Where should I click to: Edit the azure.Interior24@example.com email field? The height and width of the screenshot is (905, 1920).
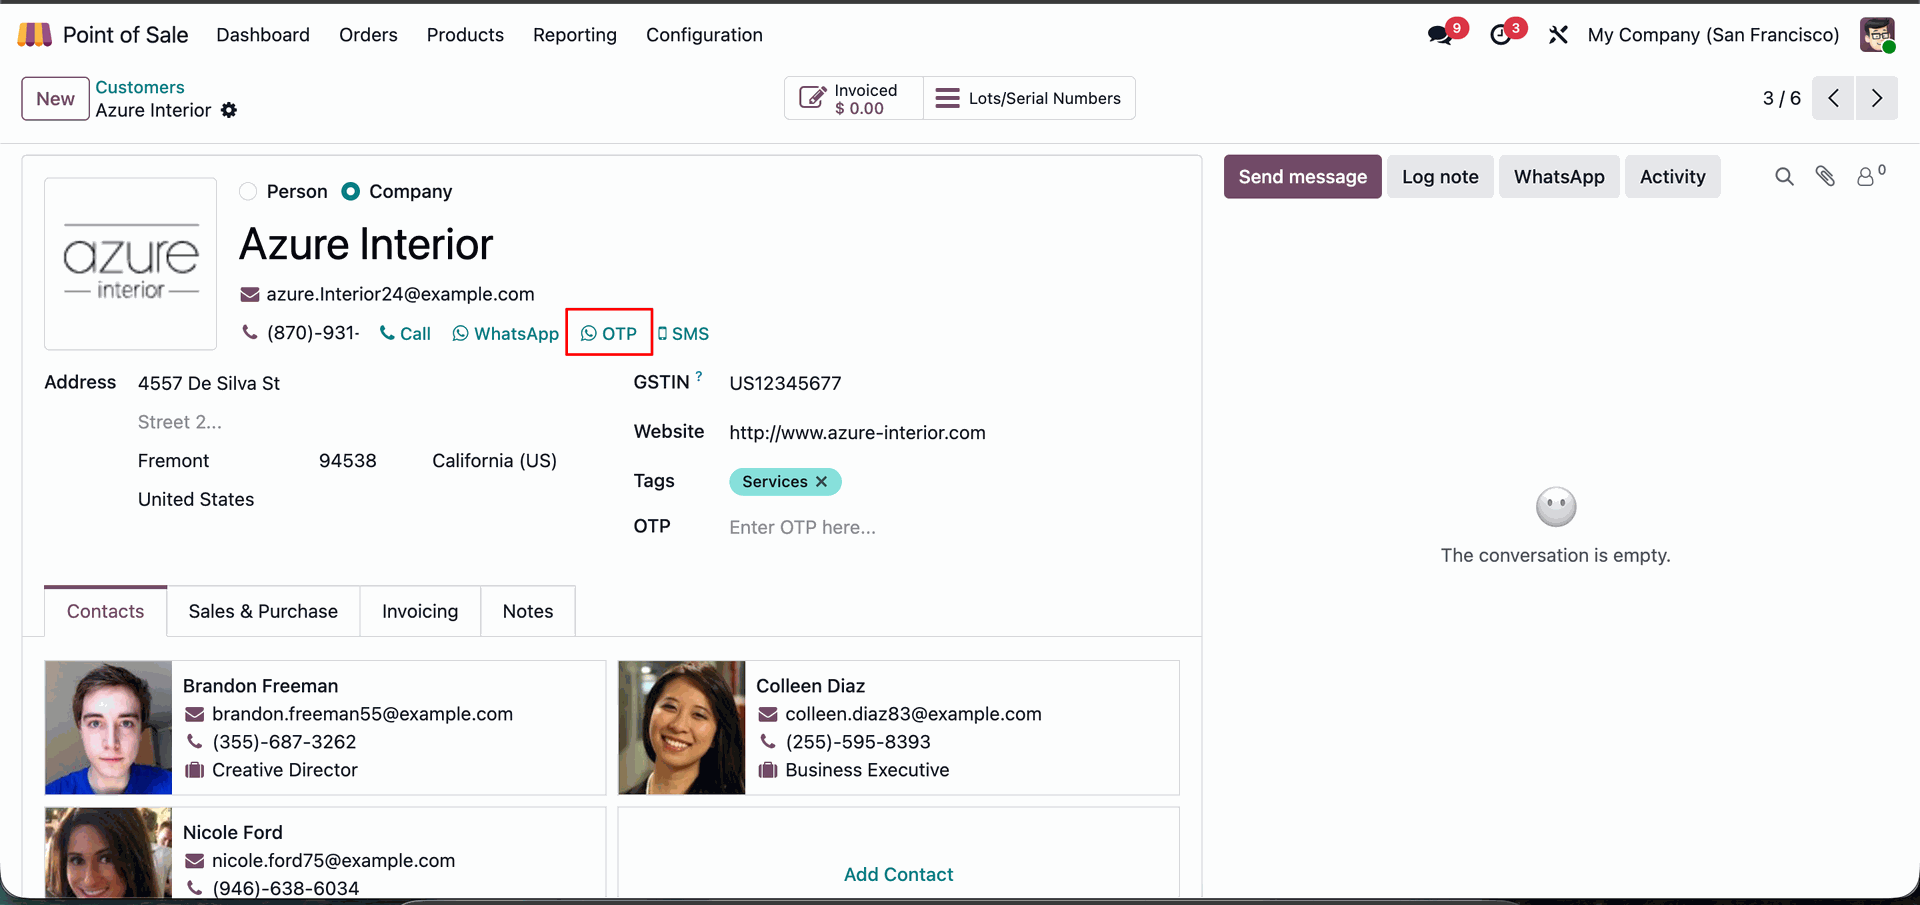point(400,294)
